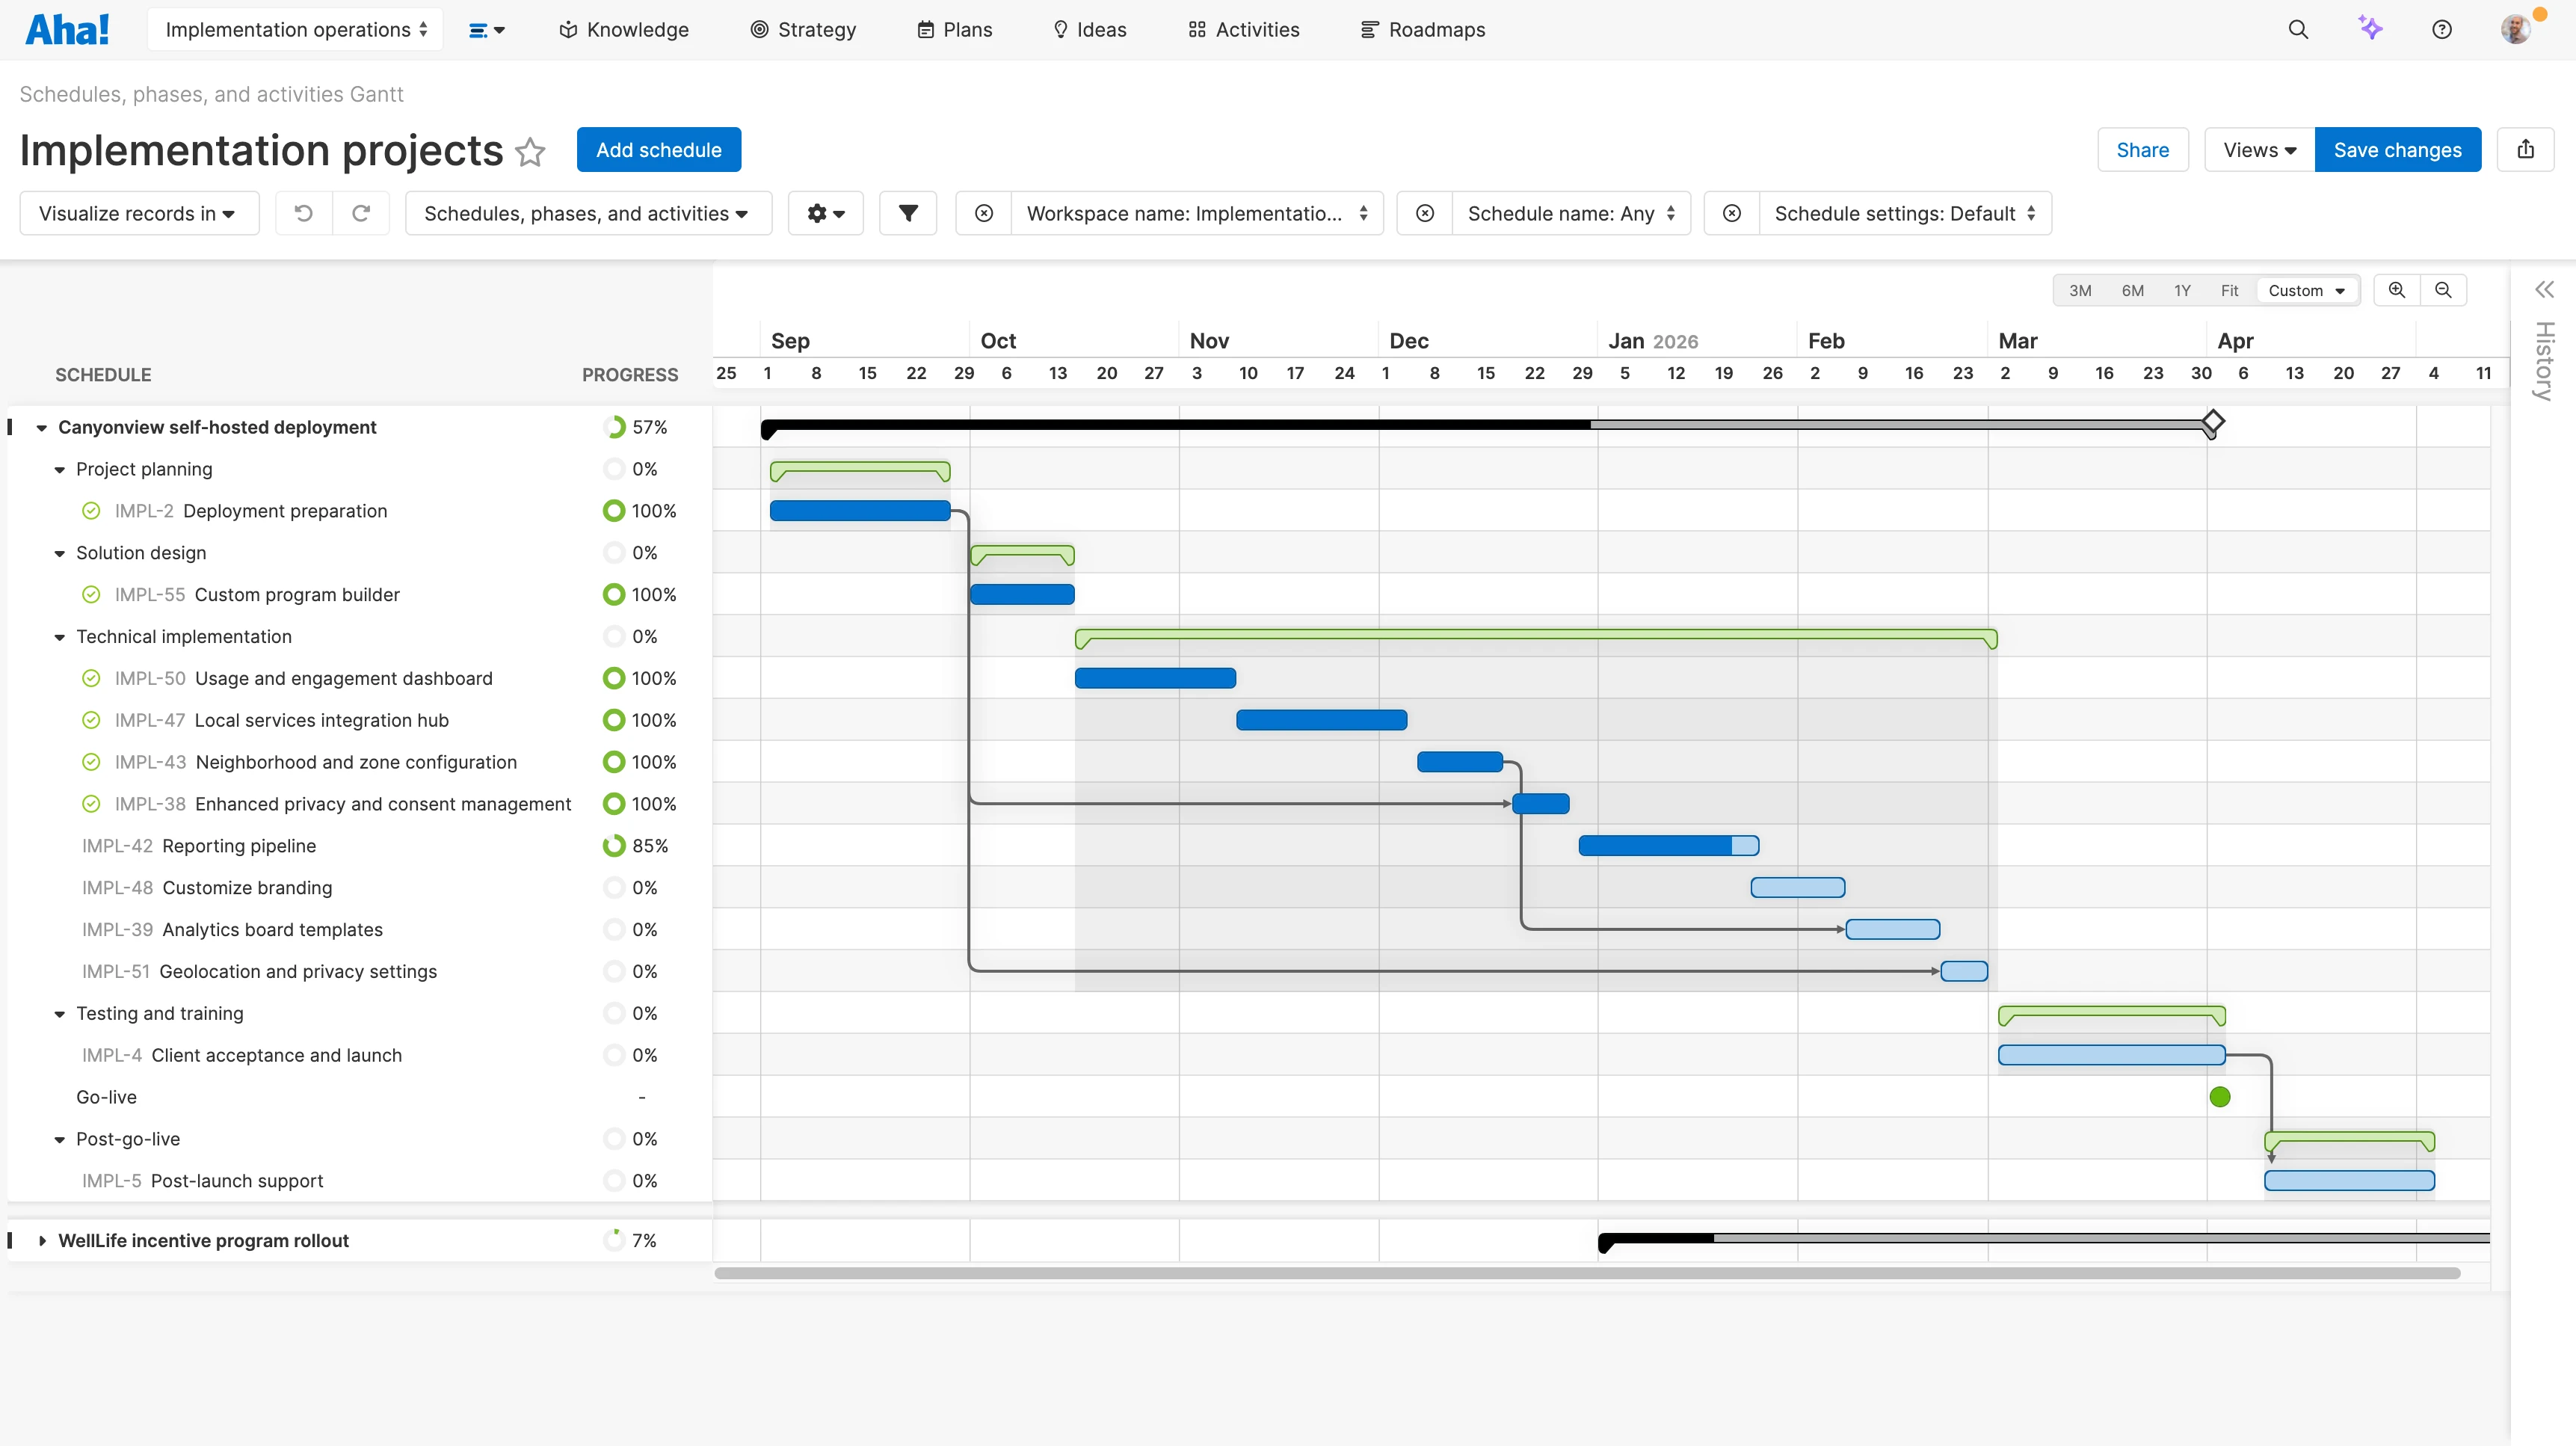Click the Reporting pipeline progress bar

click(1668, 846)
